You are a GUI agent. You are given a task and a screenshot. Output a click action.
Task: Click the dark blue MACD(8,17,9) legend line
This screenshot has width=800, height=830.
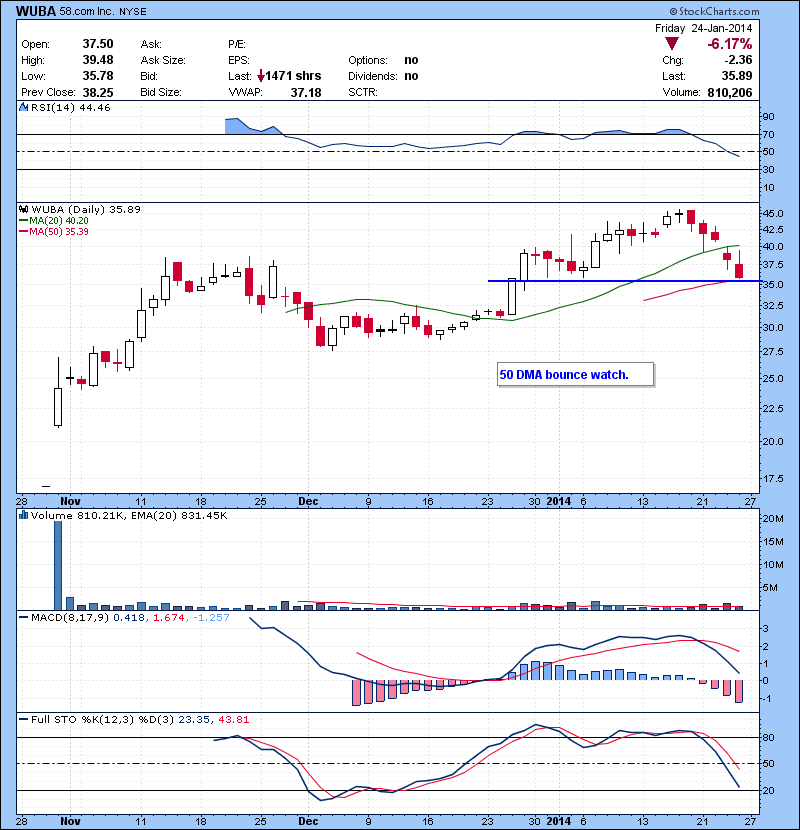[23, 618]
